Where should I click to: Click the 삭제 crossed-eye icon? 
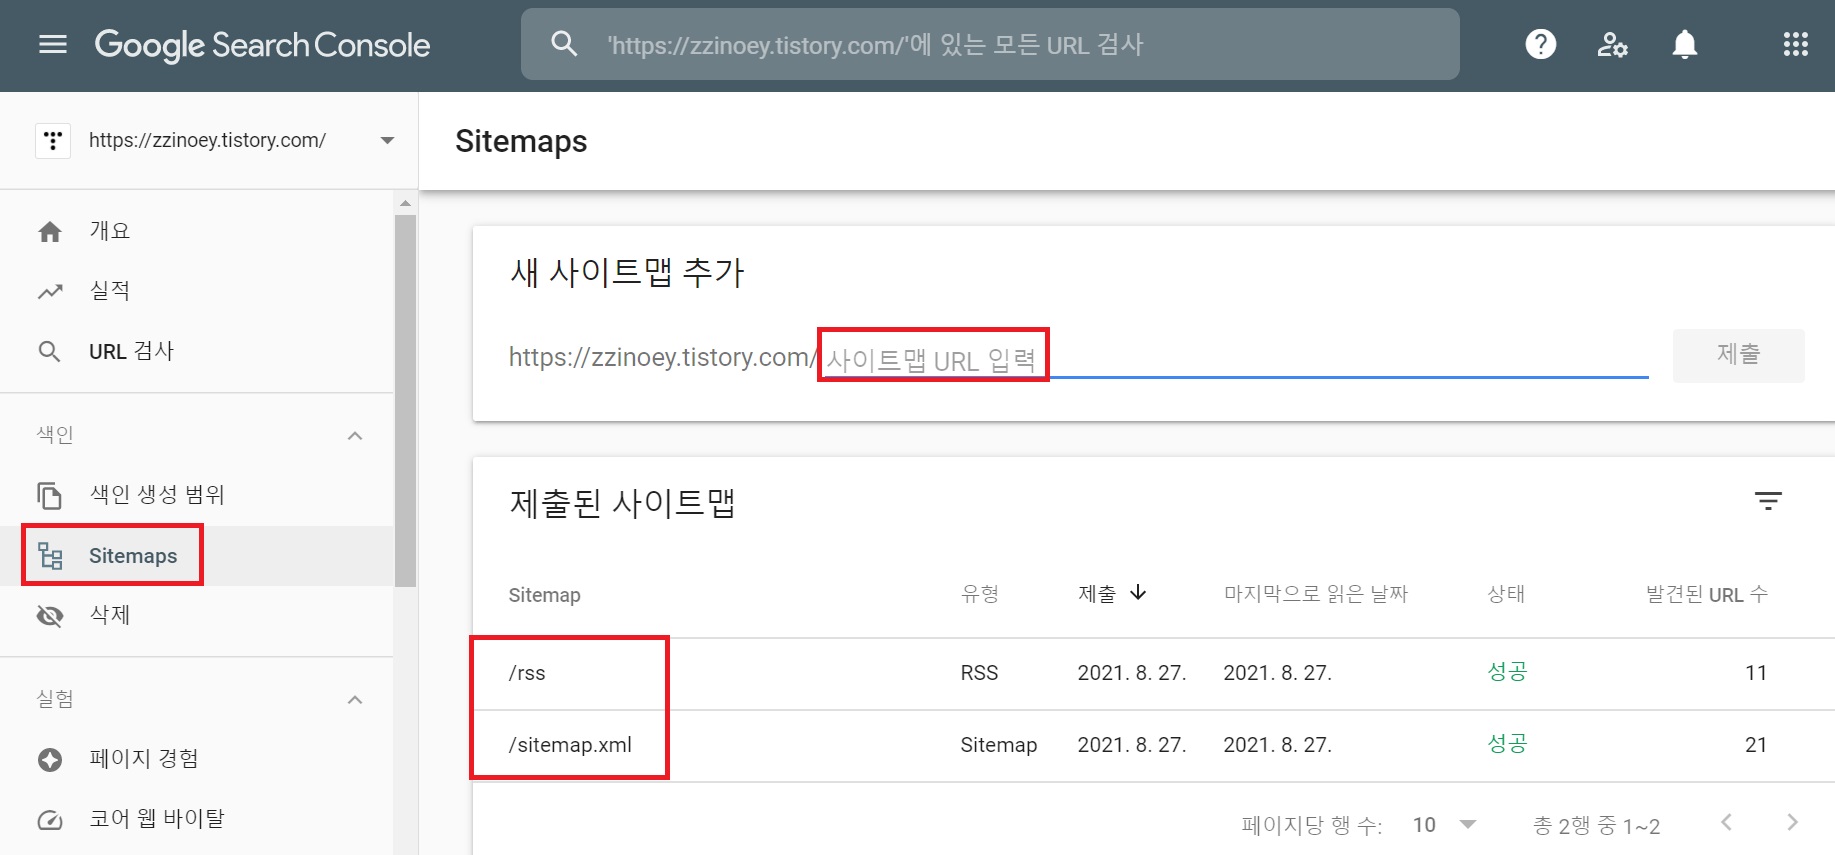coord(50,616)
